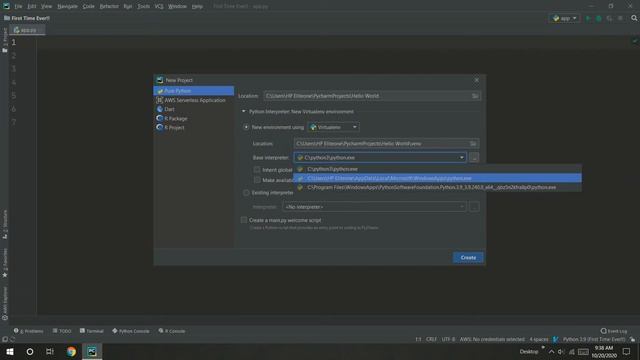Screen dimensions: 640x360
Task: Click the green Run icon in toolbar
Action: [588, 18]
